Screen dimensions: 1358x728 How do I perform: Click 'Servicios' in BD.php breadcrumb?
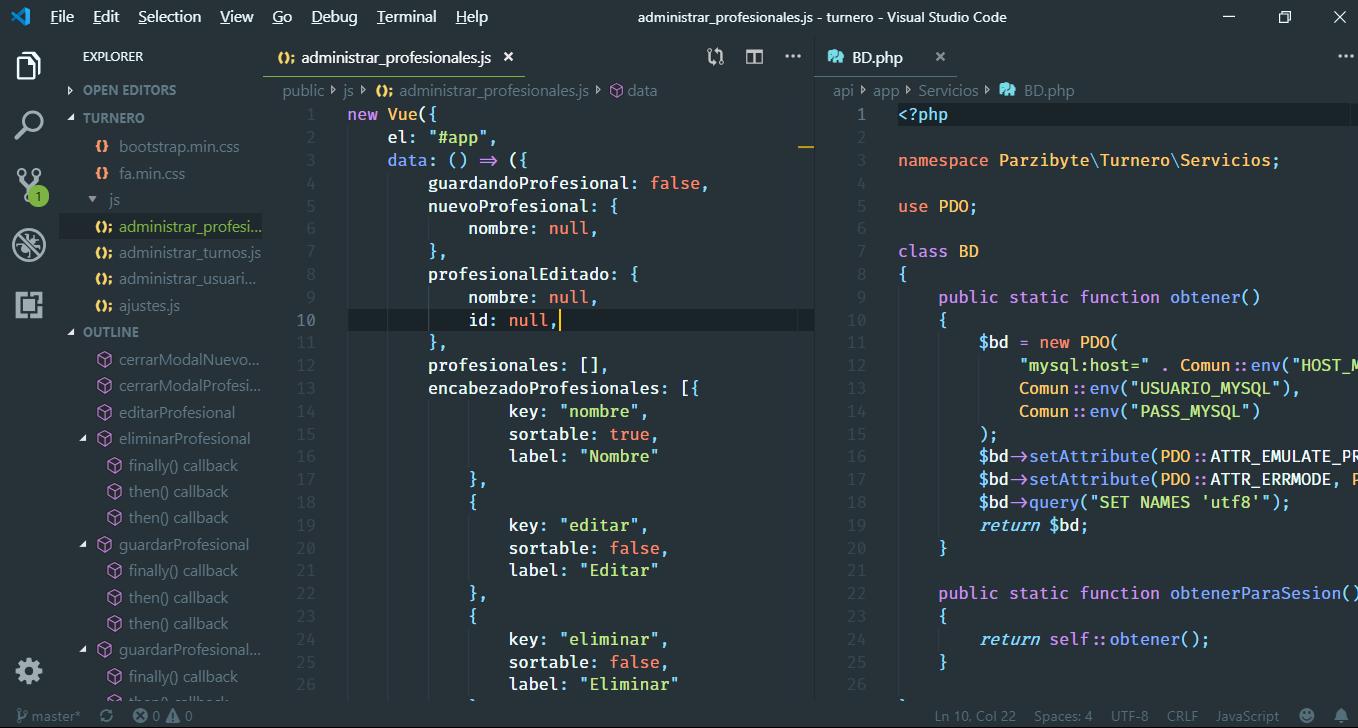(x=948, y=90)
